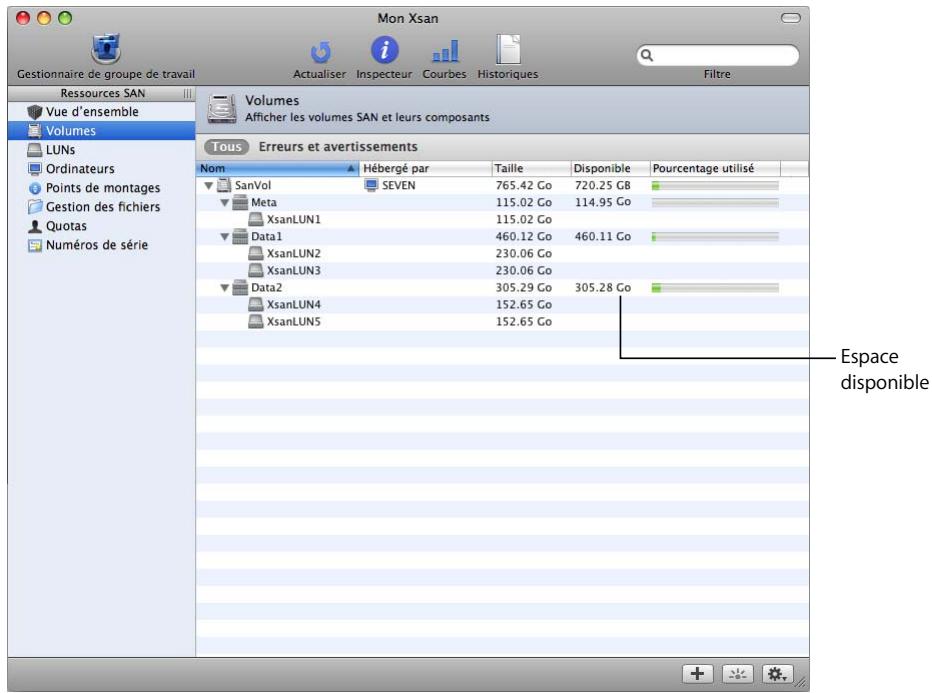Image resolution: width=932 pixels, height=693 pixels.
Task: Click the SEVEN computer icon
Action: pos(371,185)
